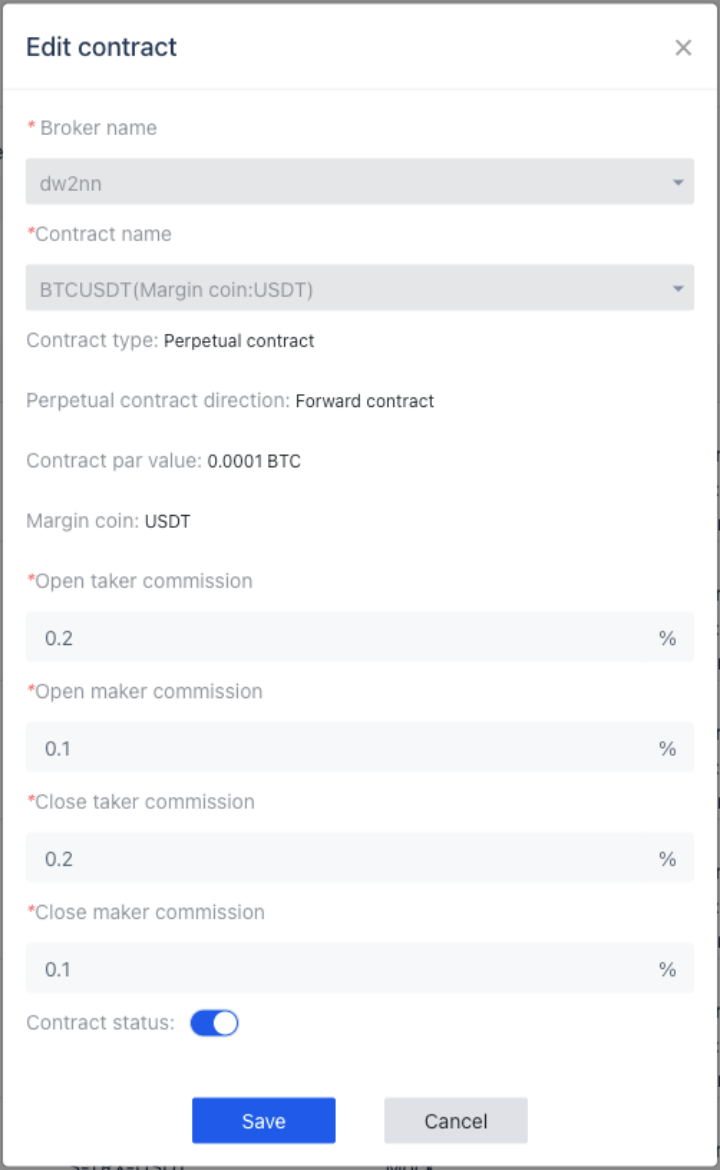Toggle the Contract status switch
Viewport: 720px width, 1170px height.
214,1023
